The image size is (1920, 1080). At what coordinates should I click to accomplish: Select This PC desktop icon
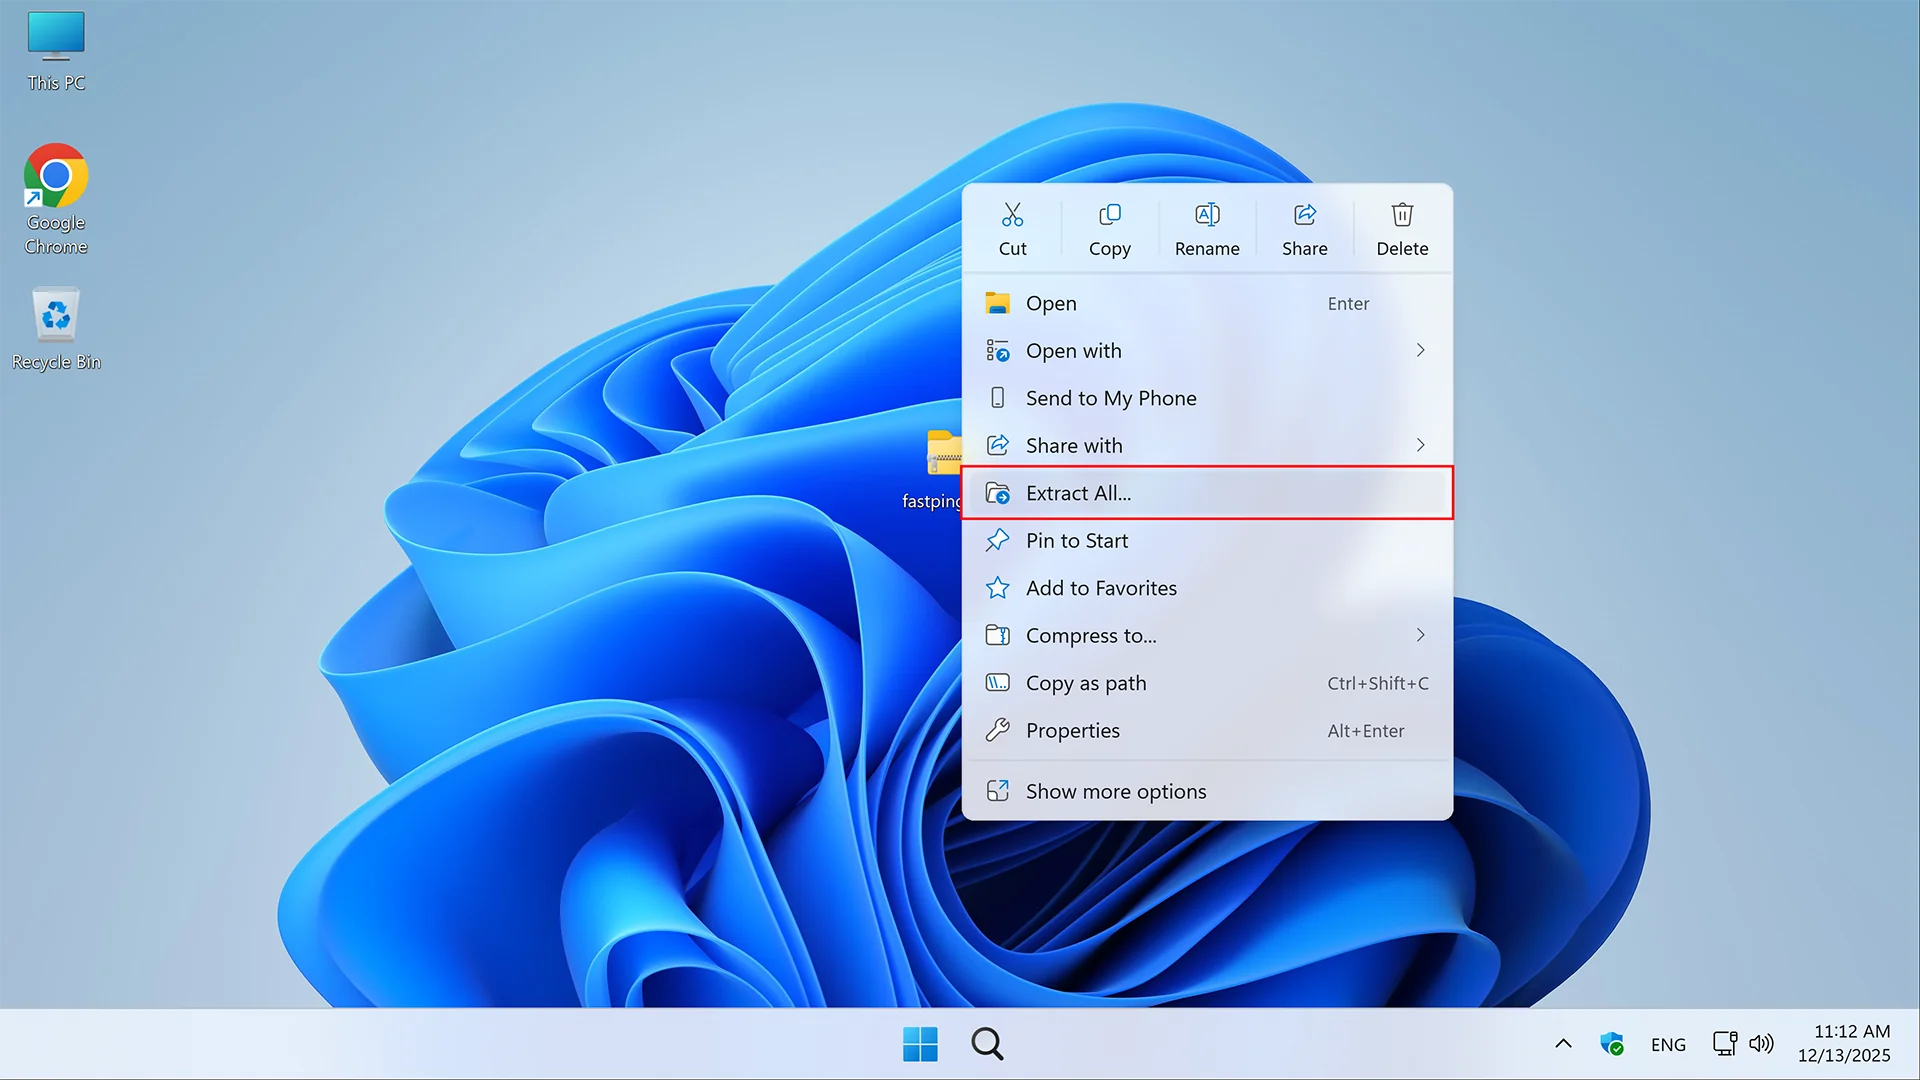(56, 38)
